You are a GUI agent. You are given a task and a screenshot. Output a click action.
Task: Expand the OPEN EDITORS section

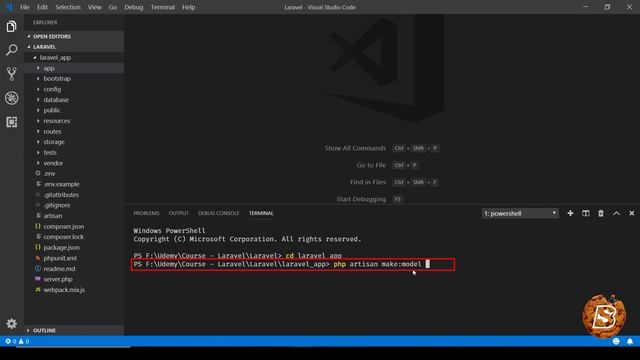coord(74,36)
